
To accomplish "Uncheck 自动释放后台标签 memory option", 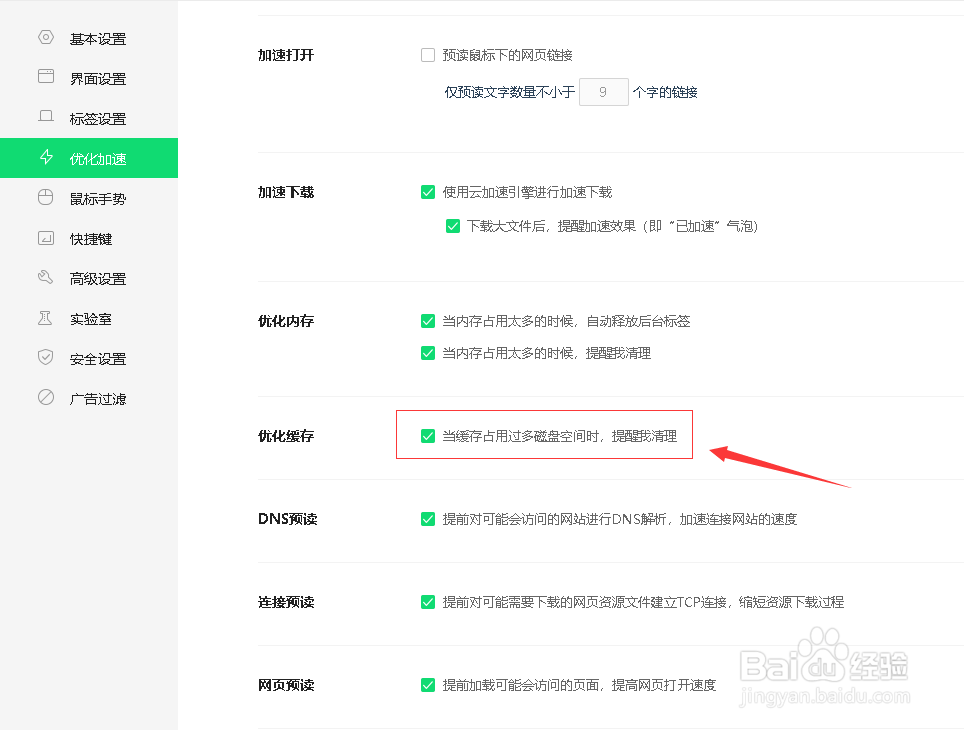I will (x=428, y=321).
